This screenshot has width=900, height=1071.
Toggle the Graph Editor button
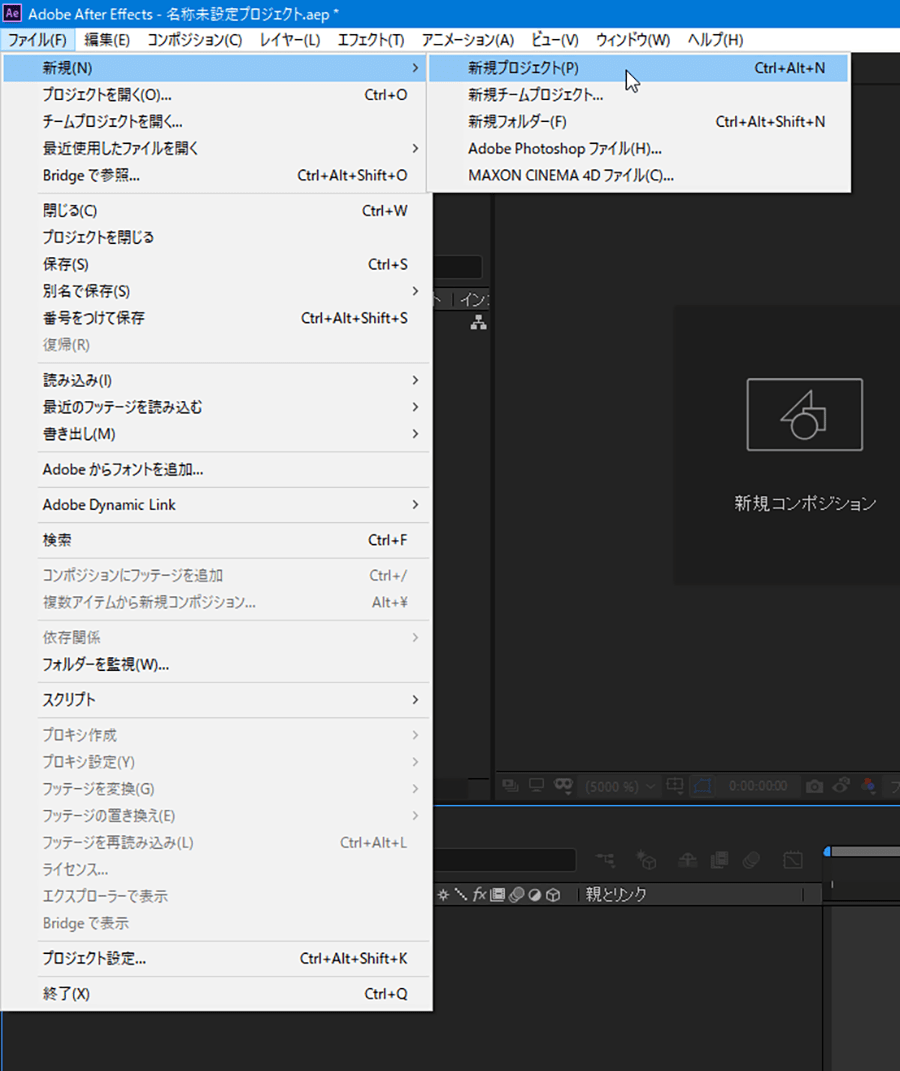click(x=793, y=860)
